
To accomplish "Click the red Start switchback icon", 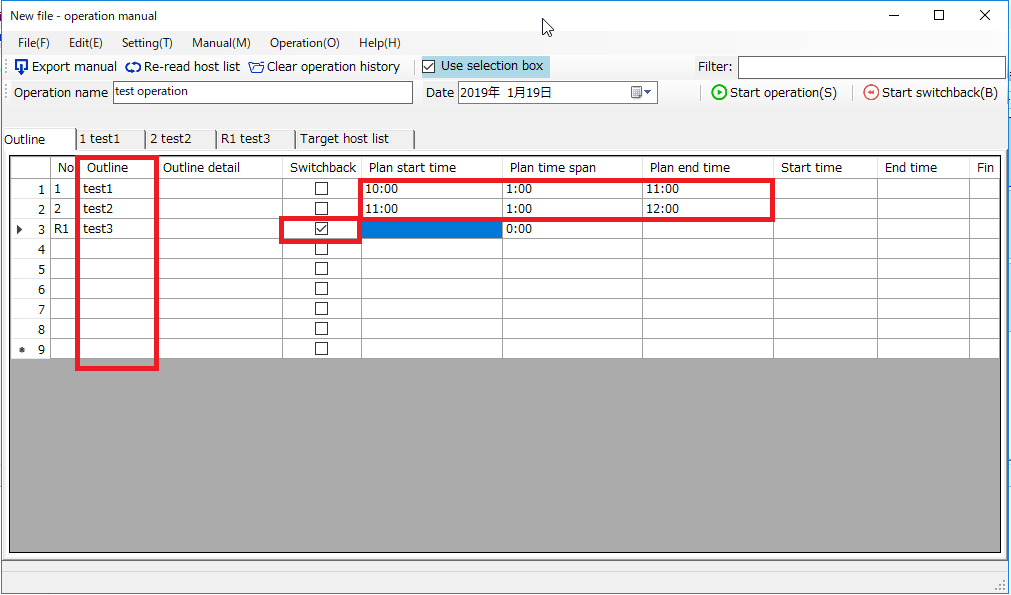I will pos(871,93).
